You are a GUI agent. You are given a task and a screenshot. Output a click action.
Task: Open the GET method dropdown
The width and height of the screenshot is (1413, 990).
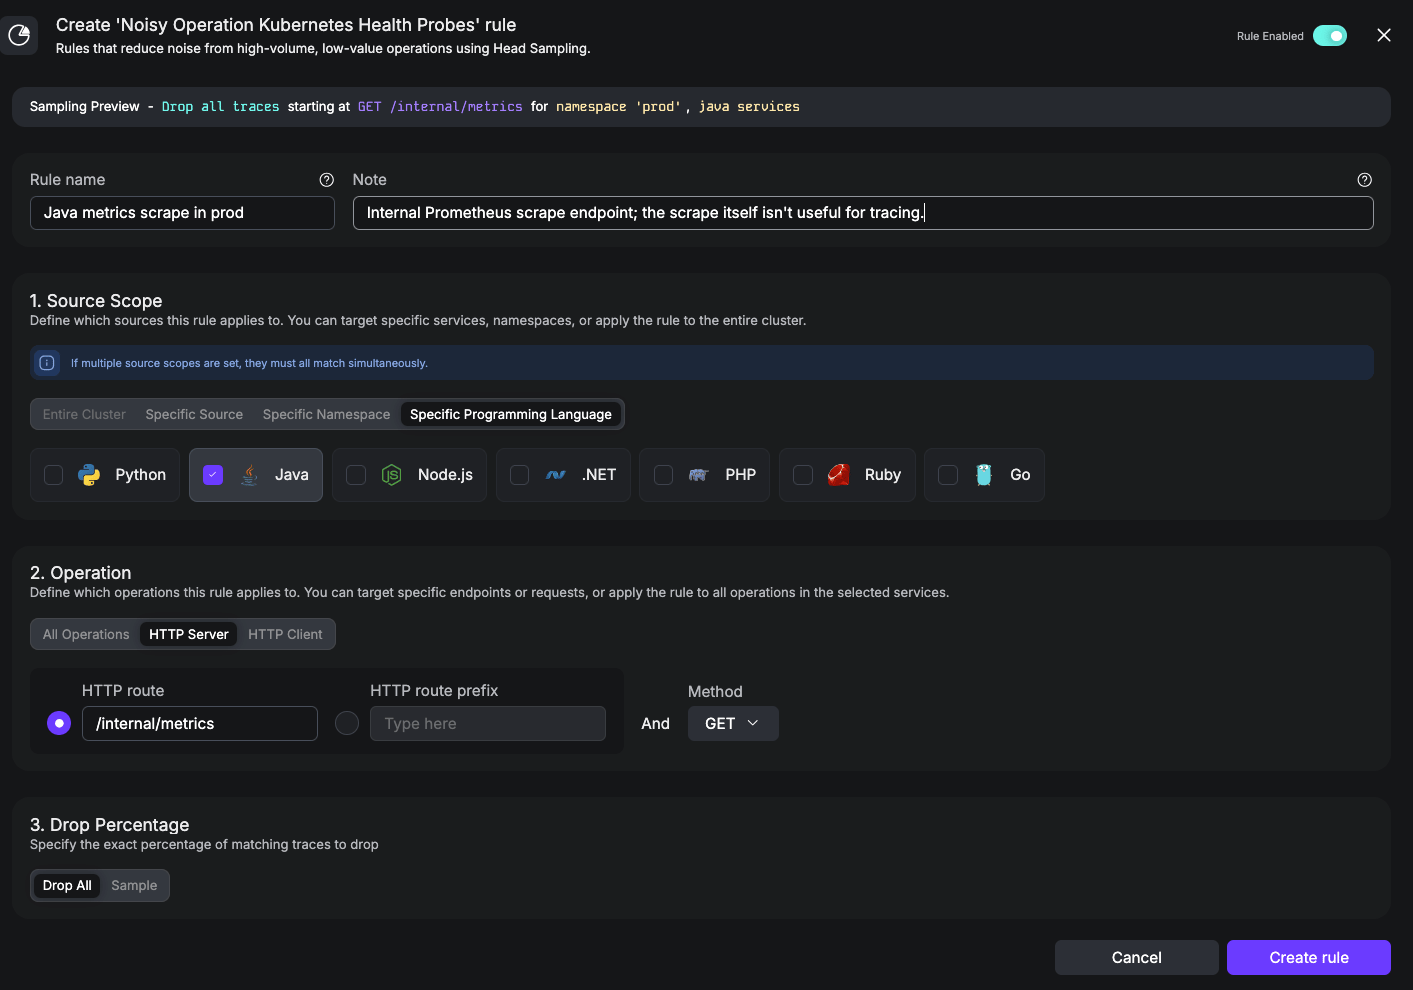pyautogui.click(x=733, y=723)
